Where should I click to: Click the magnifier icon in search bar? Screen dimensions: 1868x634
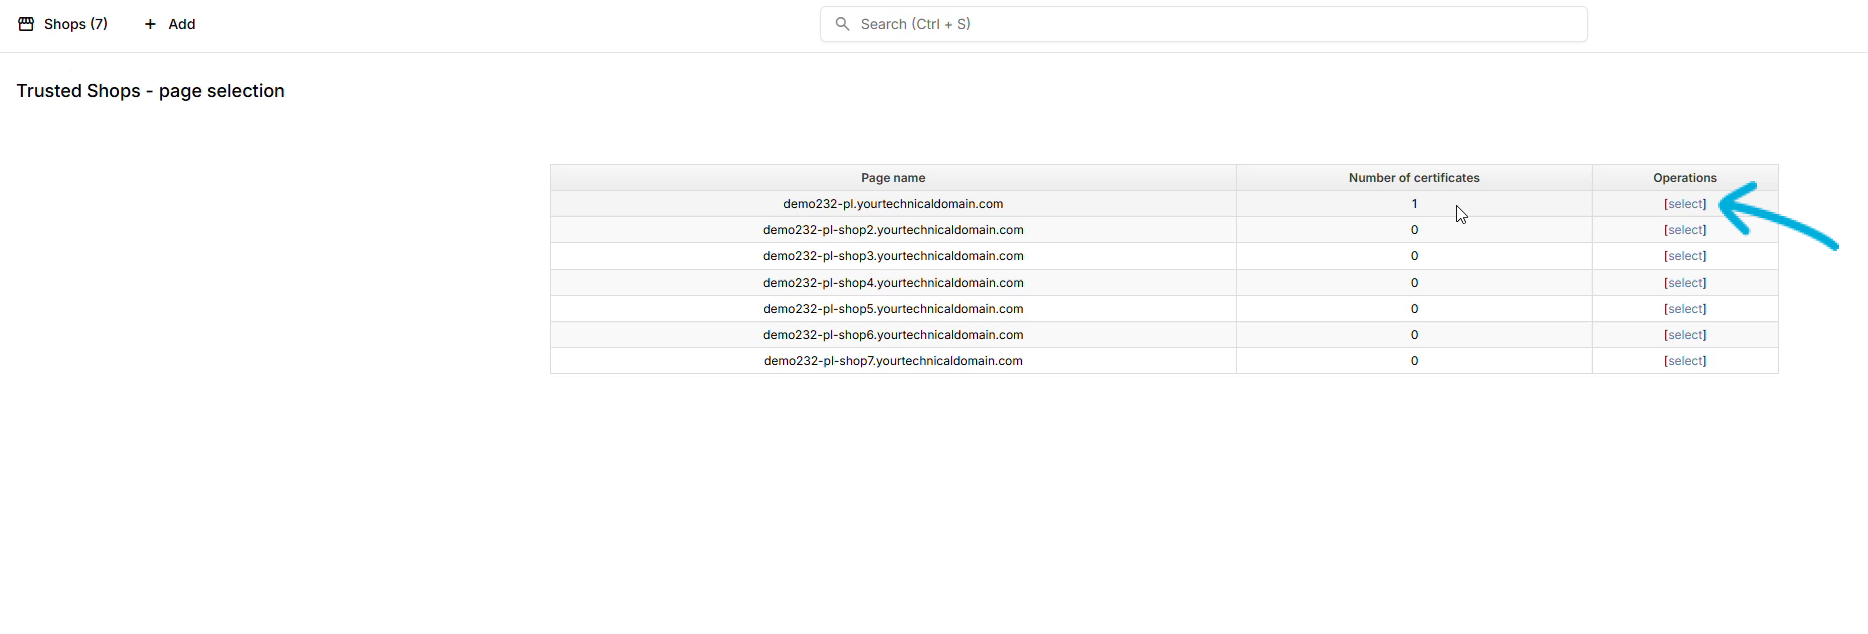coord(843,24)
